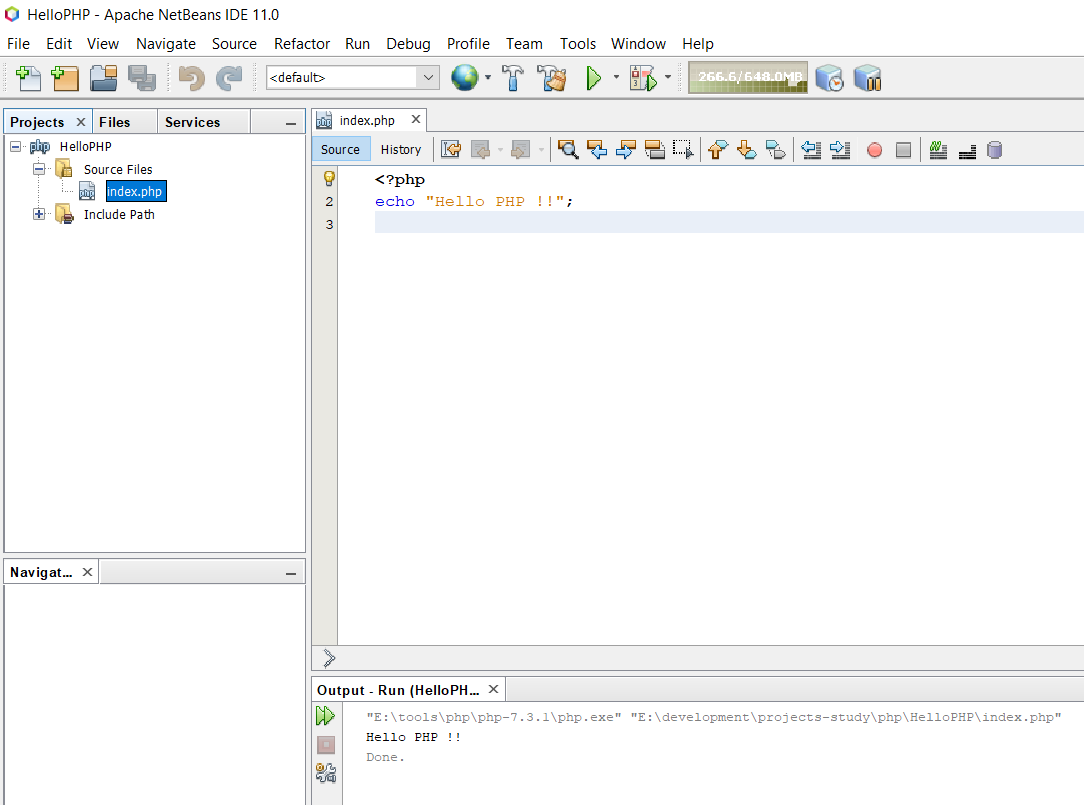The width and height of the screenshot is (1084, 805).
Task: Click the Comment lines icon
Action: click(938, 149)
